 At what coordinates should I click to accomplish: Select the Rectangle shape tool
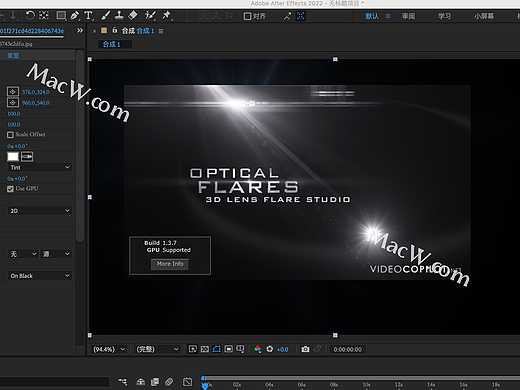pos(61,15)
